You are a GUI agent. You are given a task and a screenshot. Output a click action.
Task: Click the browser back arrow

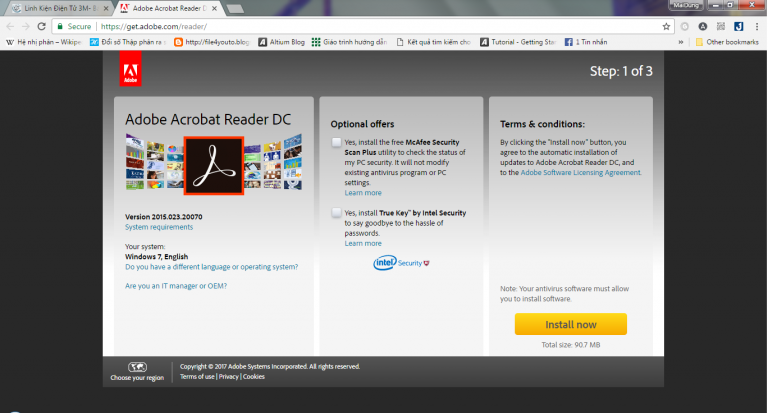tap(10, 26)
